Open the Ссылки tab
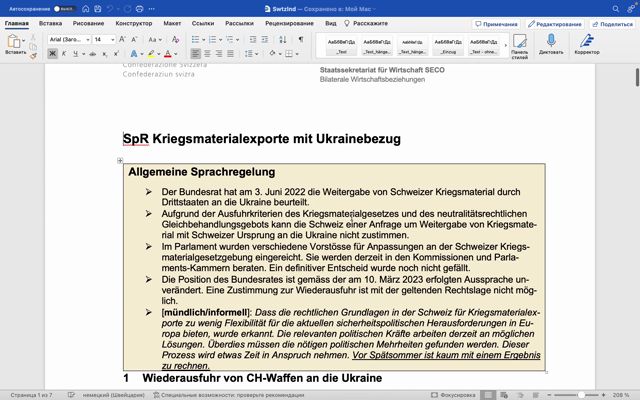This screenshot has height=400, width=640. pyautogui.click(x=203, y=23)
